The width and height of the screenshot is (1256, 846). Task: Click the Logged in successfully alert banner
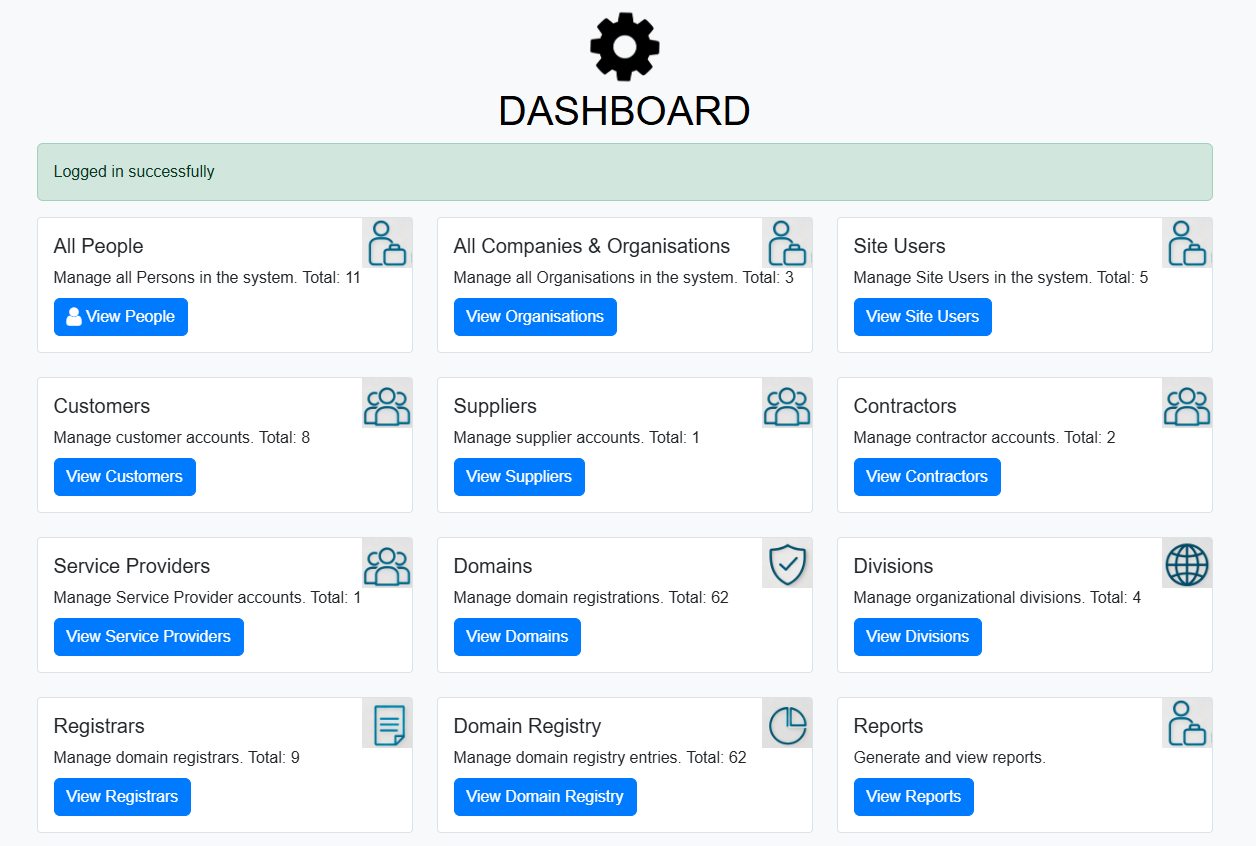click(x=624, y=172)
